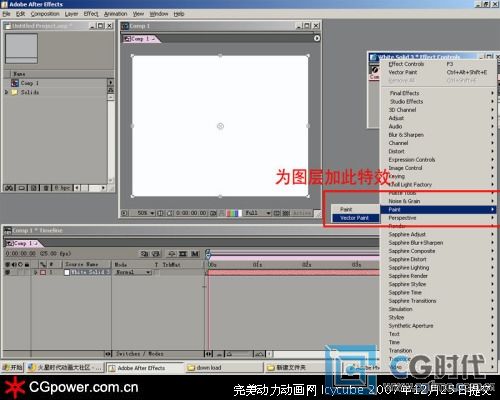Screen dimensions: 500x400
Task: Click the timeline zoom out mountain icon
Action: pos(219,354)
